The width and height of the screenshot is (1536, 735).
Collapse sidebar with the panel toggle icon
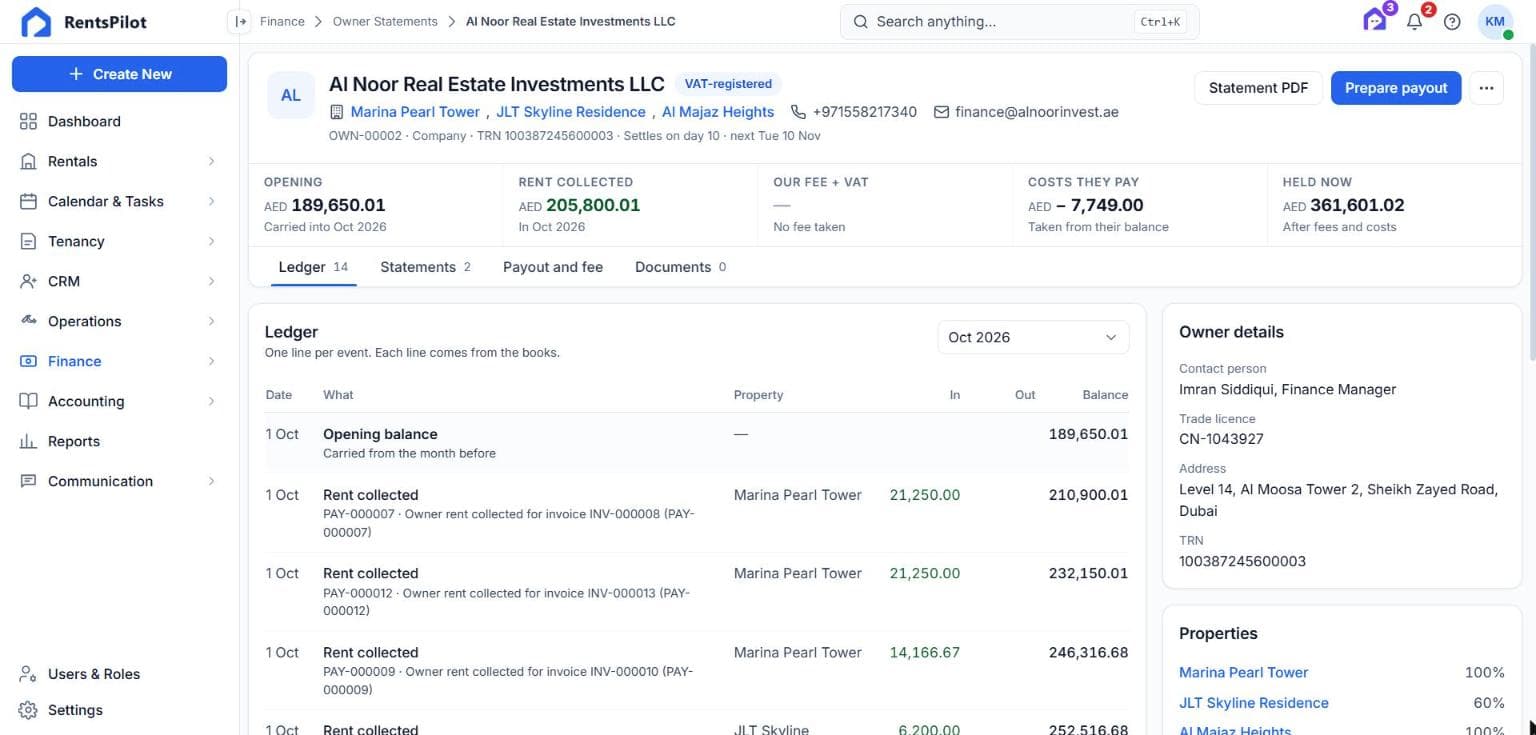[x=239, y=21]
